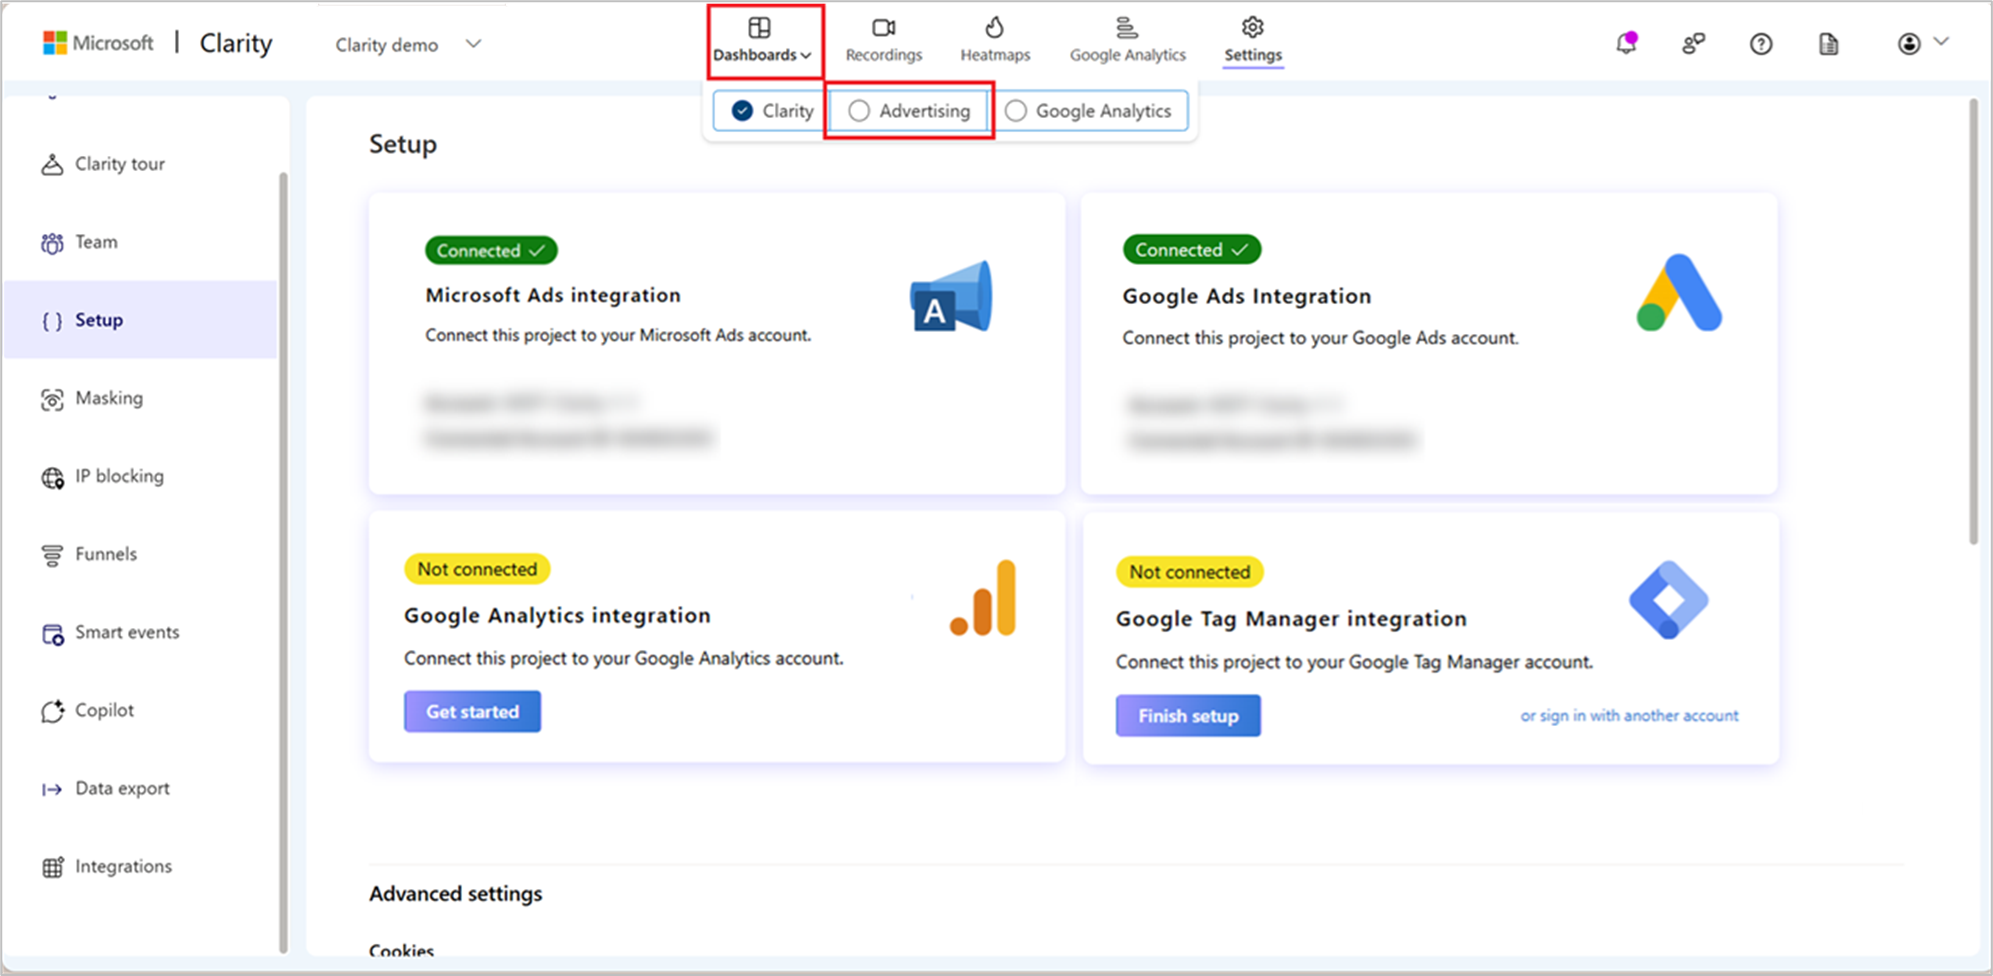Click 'or sign in with another account' link
The image size is (1993, 976).
point(1629,716)
